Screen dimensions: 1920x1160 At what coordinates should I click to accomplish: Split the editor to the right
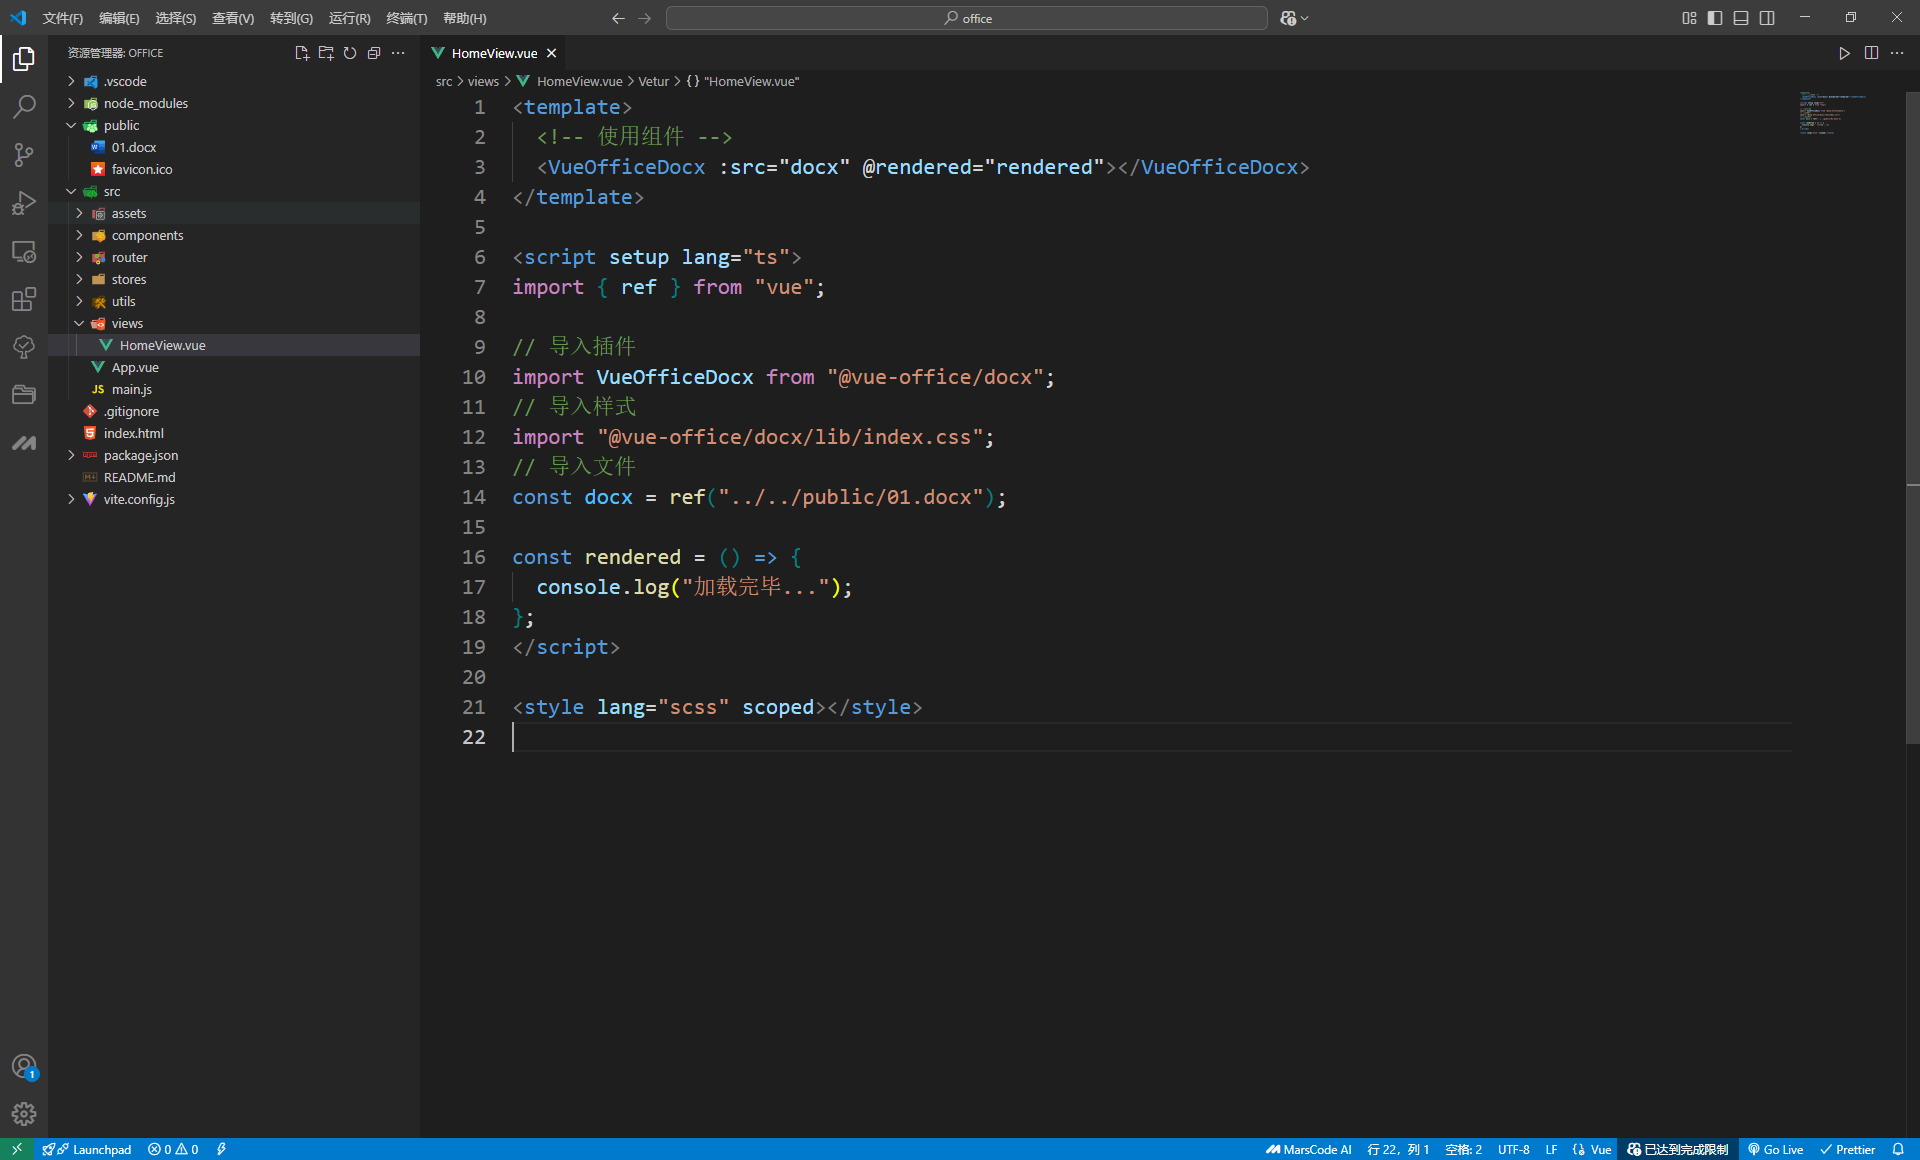pyautogui.click(x=1871, y=53)
